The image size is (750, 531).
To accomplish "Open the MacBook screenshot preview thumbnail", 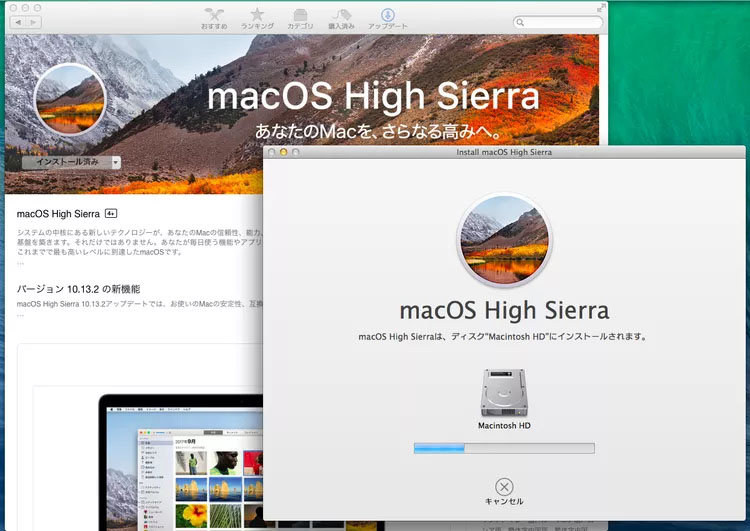I will 182,462.
